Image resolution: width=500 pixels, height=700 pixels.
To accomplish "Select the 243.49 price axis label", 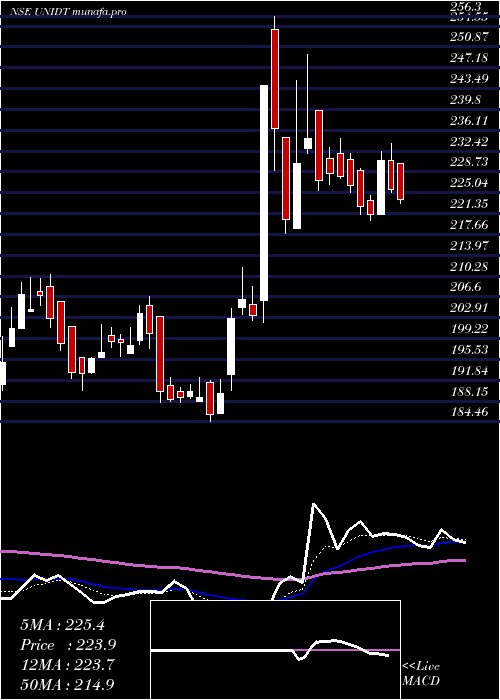I will [x=468, y=79].
